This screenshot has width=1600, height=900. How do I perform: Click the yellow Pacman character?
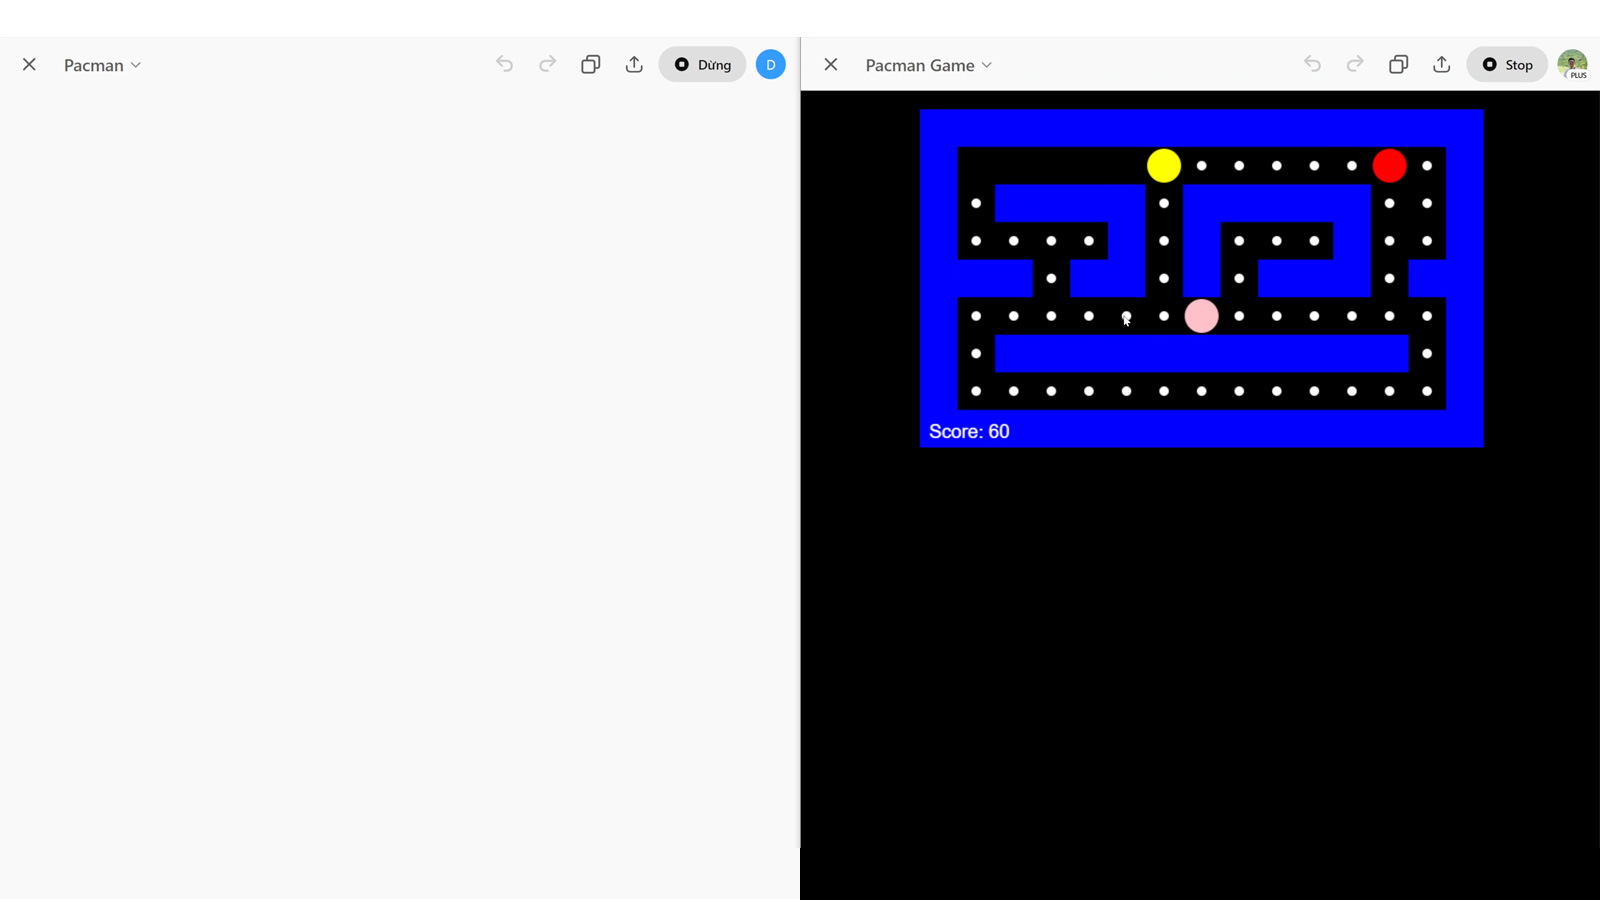pyautogui.click(x=1164, y=166)
